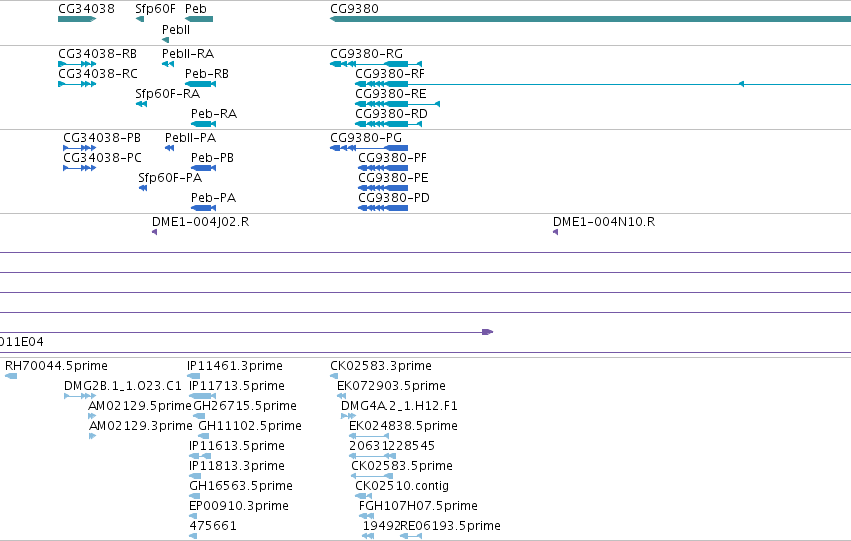Image resolution: width=851 pixels, height=541 pixels.
Task: Click the CK02583.3prime EST label
Action: point(380,366)
